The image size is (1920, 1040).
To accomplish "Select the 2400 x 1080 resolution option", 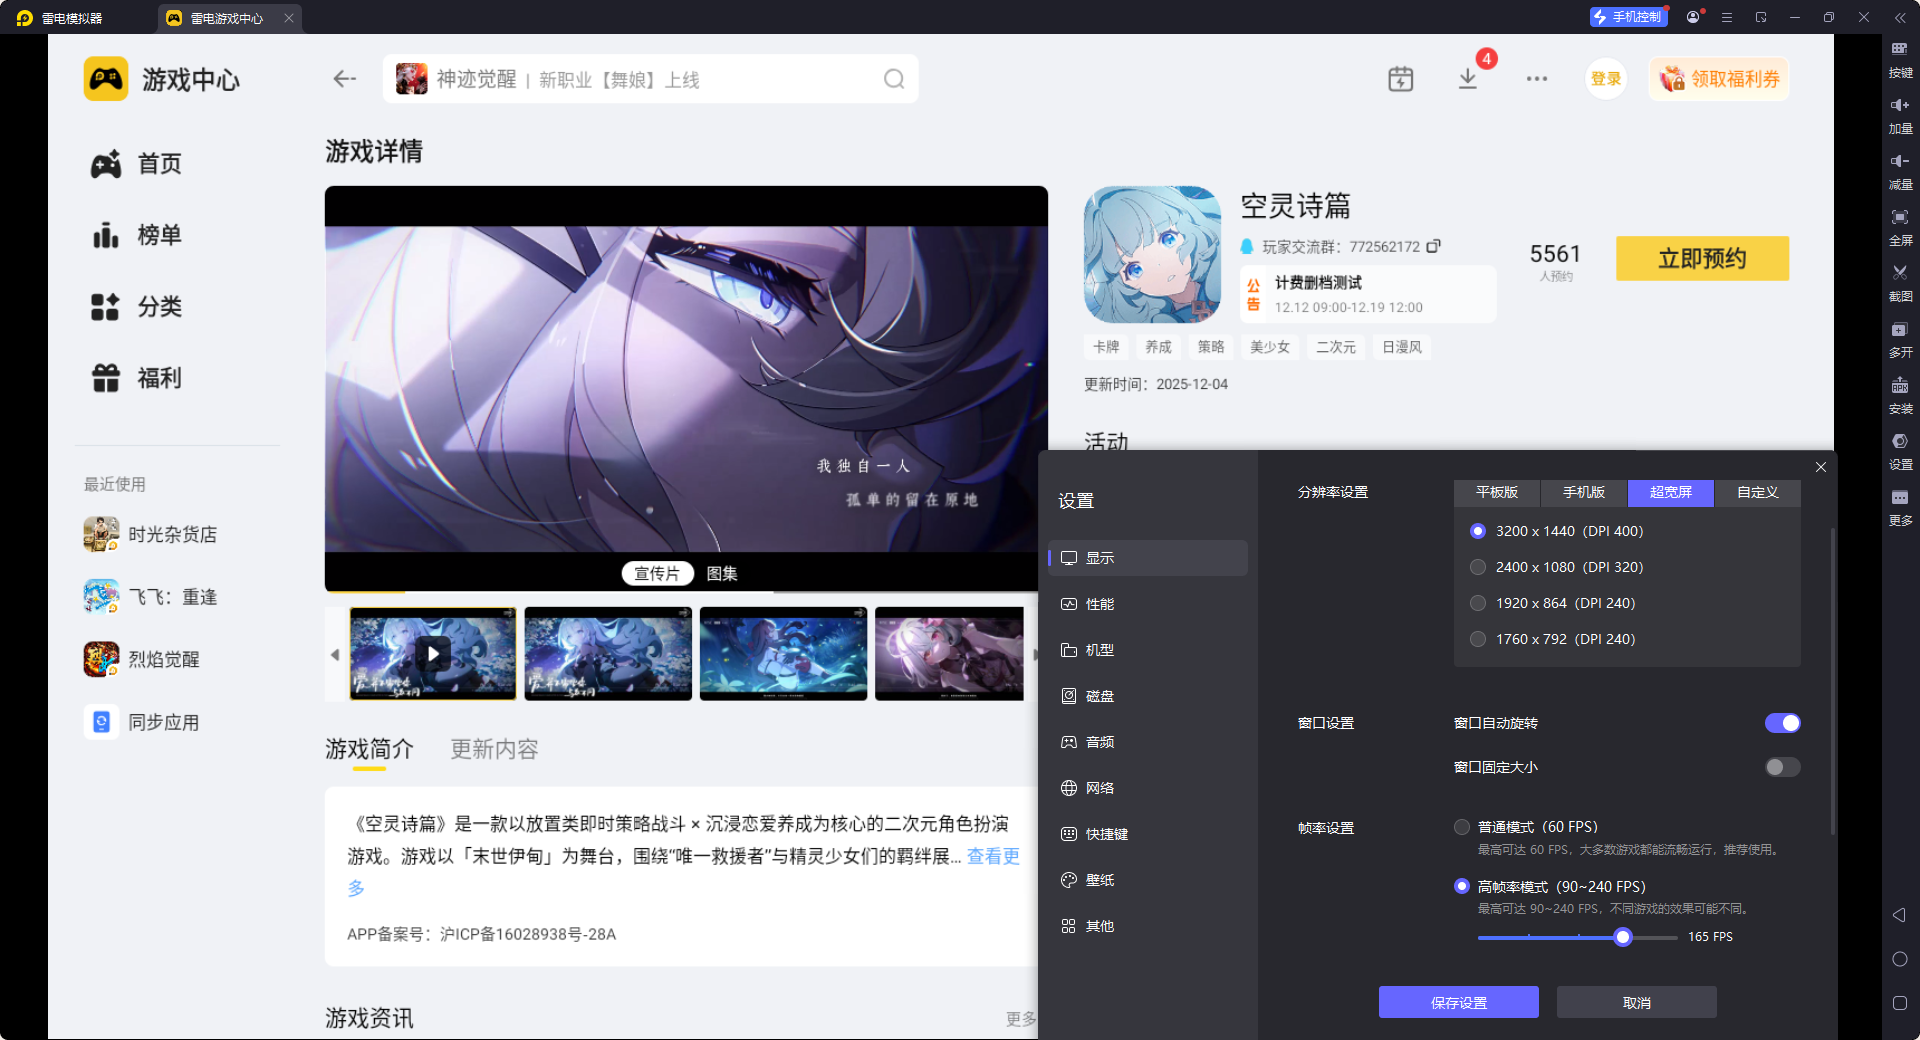I will pos(1478,566).
